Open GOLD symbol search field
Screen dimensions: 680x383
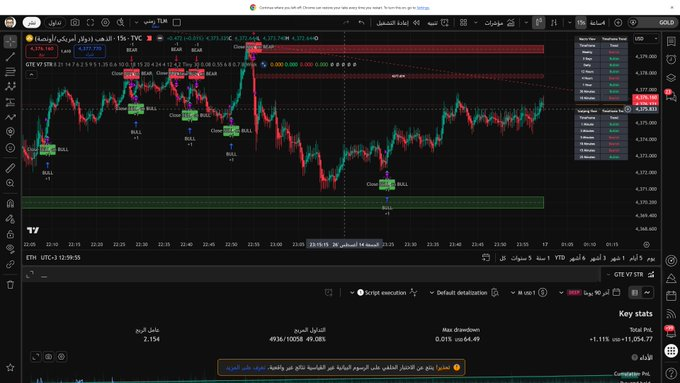(x=652, y=23)
